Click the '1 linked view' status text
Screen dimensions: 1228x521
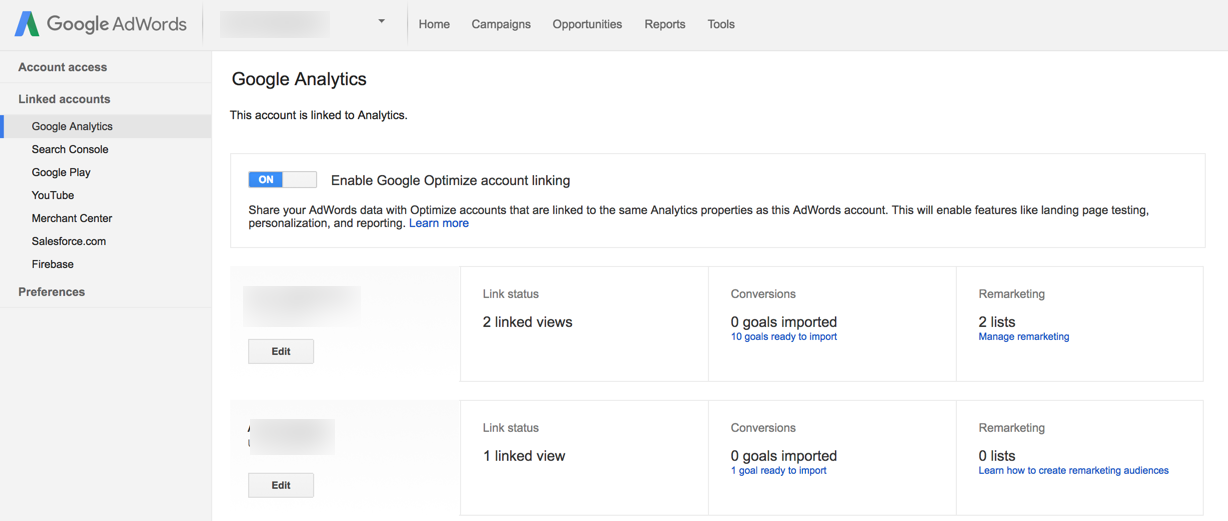524,456
